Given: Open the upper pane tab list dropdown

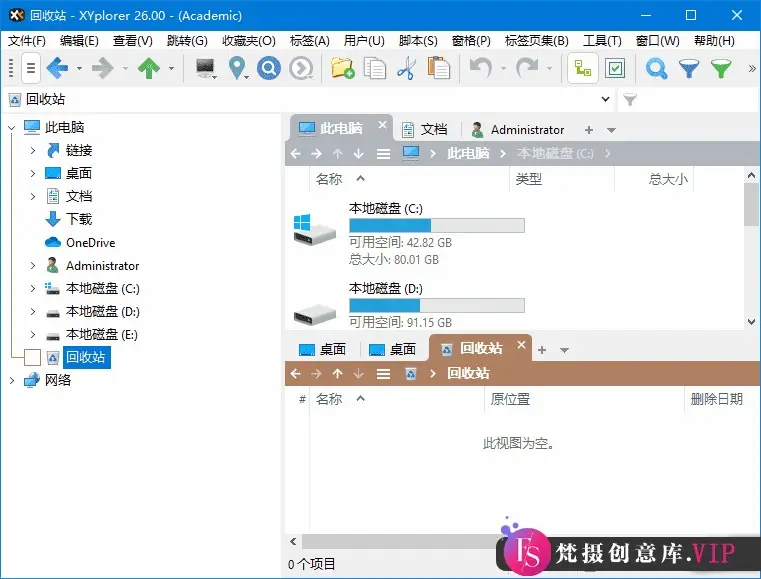Looking at the screenshot, I should [612, 130].
